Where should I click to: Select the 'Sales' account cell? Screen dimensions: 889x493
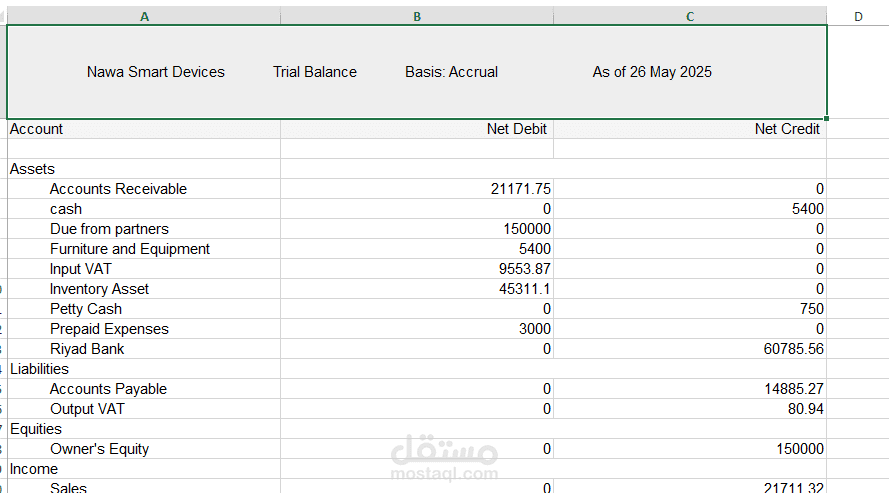click(x=144, y=487)
